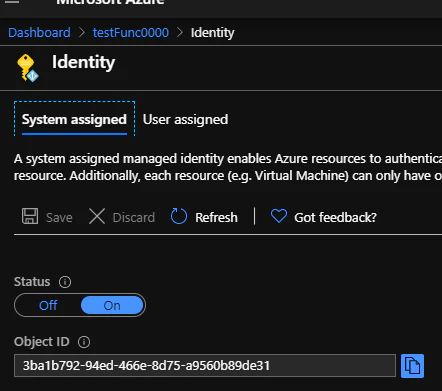Click the feedback heart icon
Screen dimensions: 442x391
(x=279, y=216)
